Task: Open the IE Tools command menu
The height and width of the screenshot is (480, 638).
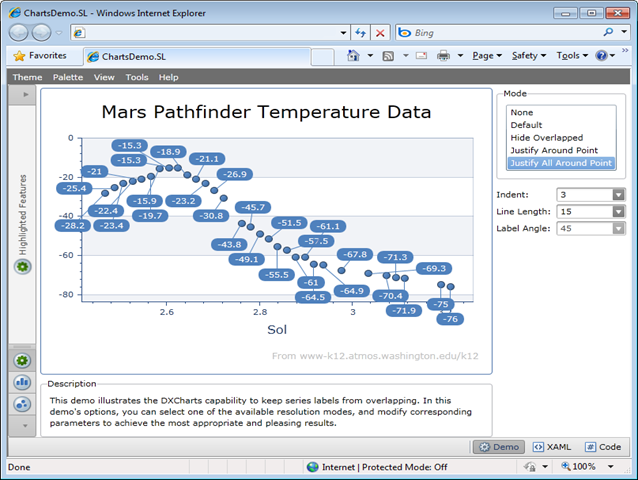Action: point(572,56)
